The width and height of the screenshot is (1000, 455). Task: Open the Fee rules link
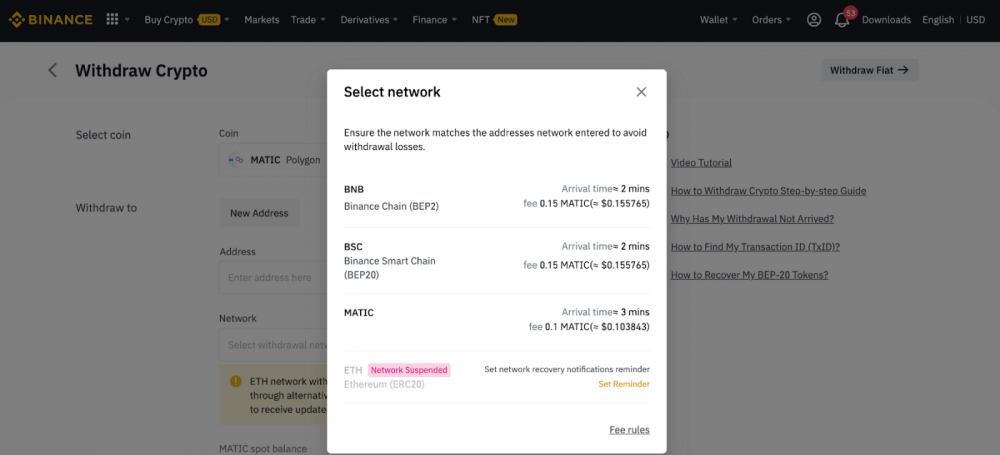629,429
